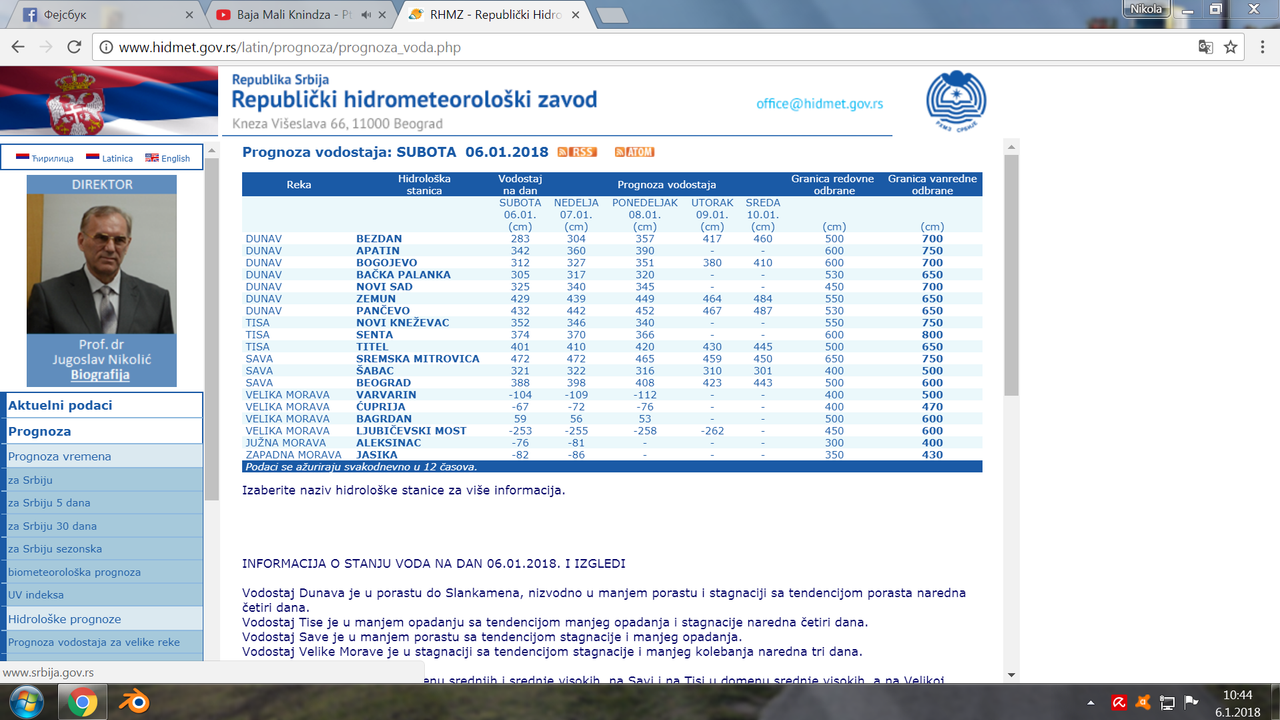This screenshot has width=1280, height=720.
Task: Click the page scrollbar up arrow
Action: click(1011, 147)
